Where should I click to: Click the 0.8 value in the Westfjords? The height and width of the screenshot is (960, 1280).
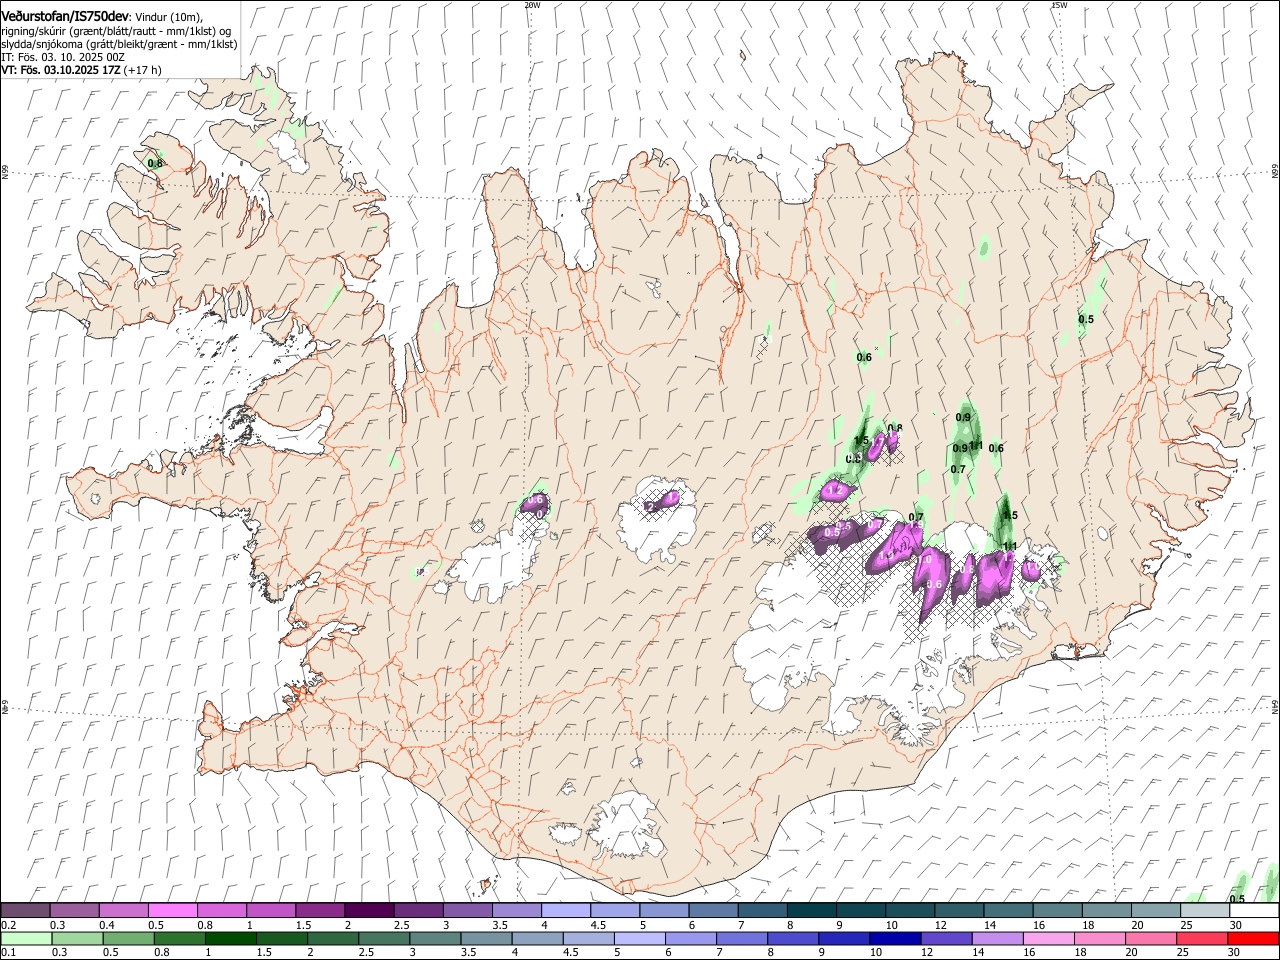pos(155,163)
